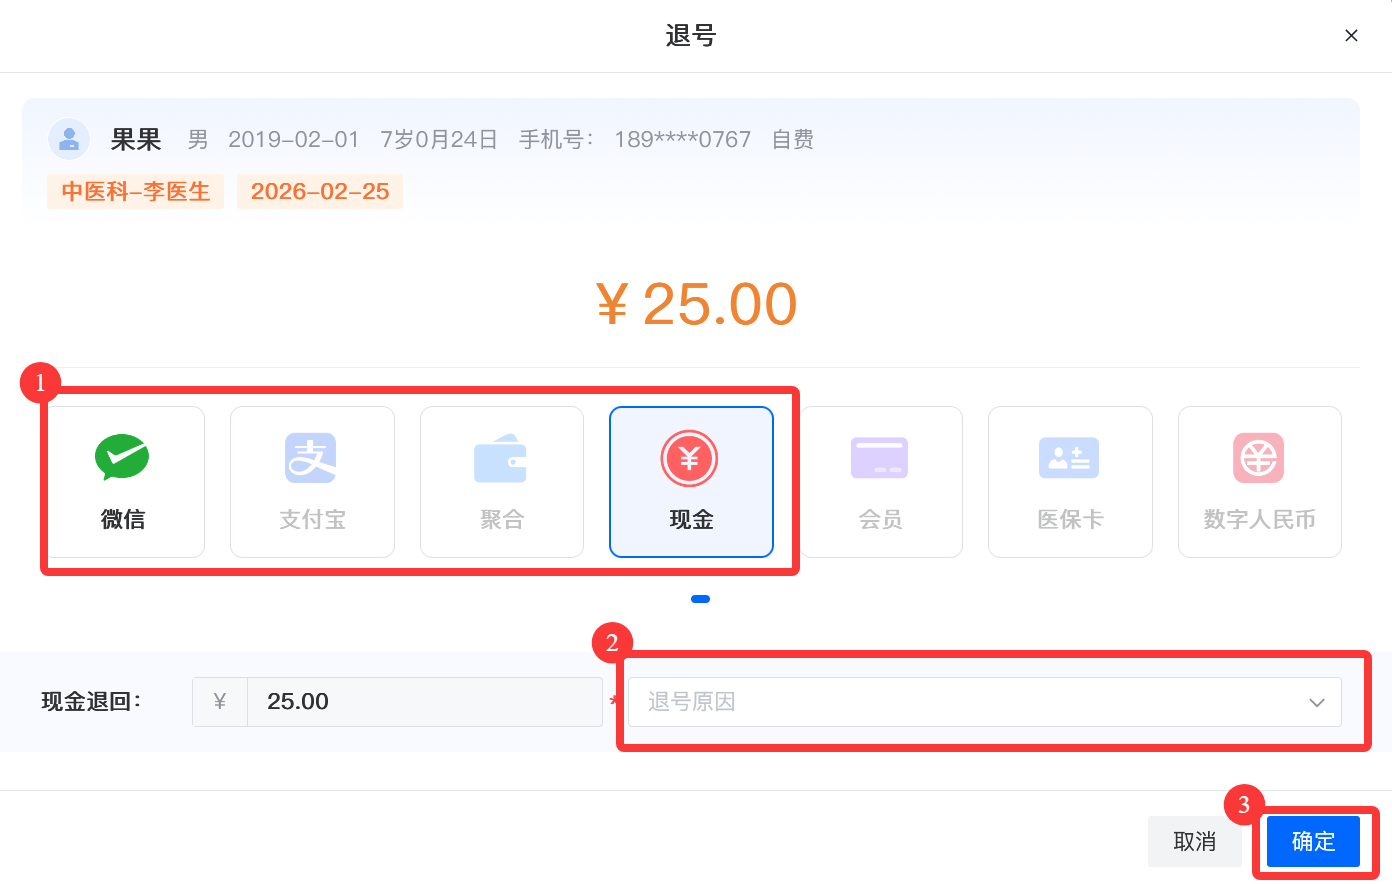Choose the Alipay (支付宝) icon
The height and width of the screenshot is (884, 1392).
pyautogui.click(x=311, y=458)
